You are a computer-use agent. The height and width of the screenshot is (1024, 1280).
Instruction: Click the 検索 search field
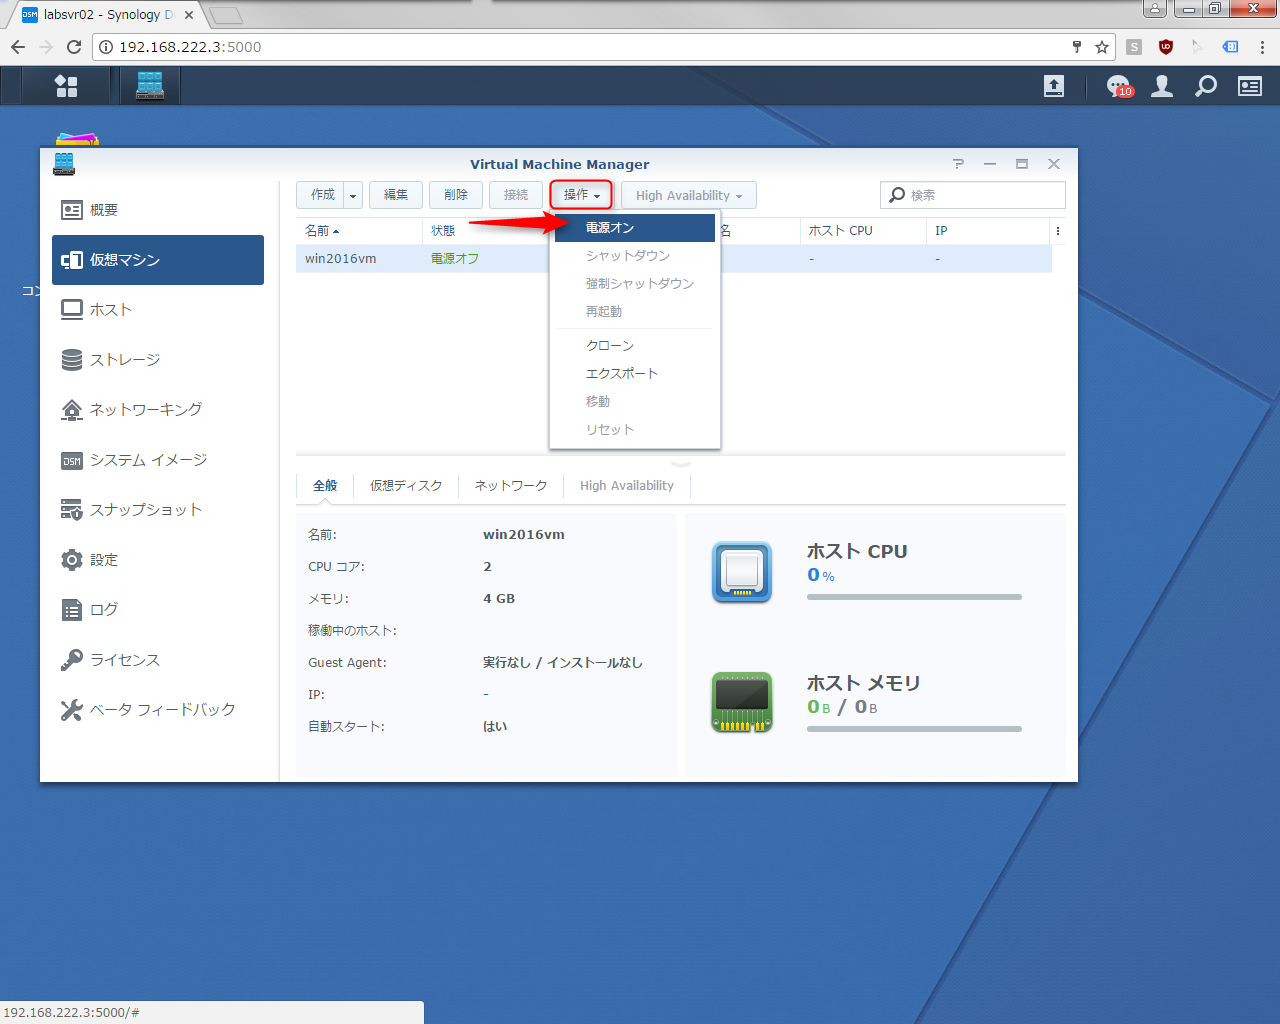point(973,195)
